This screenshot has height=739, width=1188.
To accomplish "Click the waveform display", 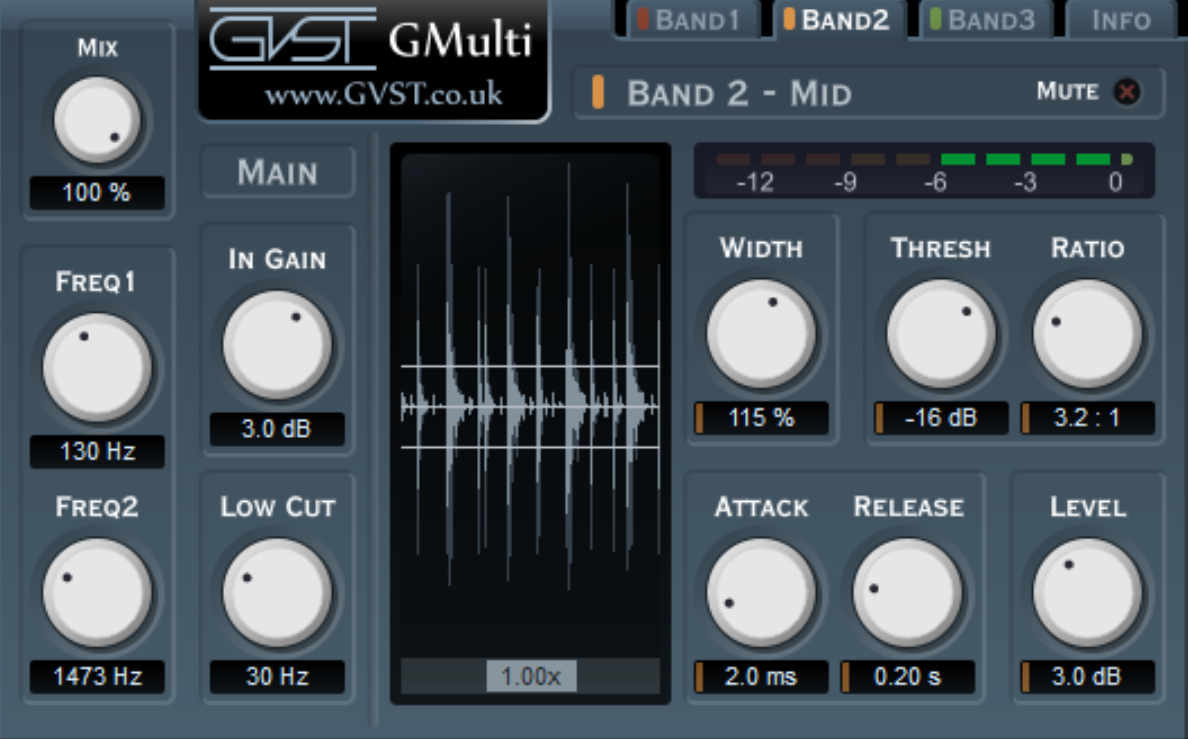I will click(x=530, y=406).
